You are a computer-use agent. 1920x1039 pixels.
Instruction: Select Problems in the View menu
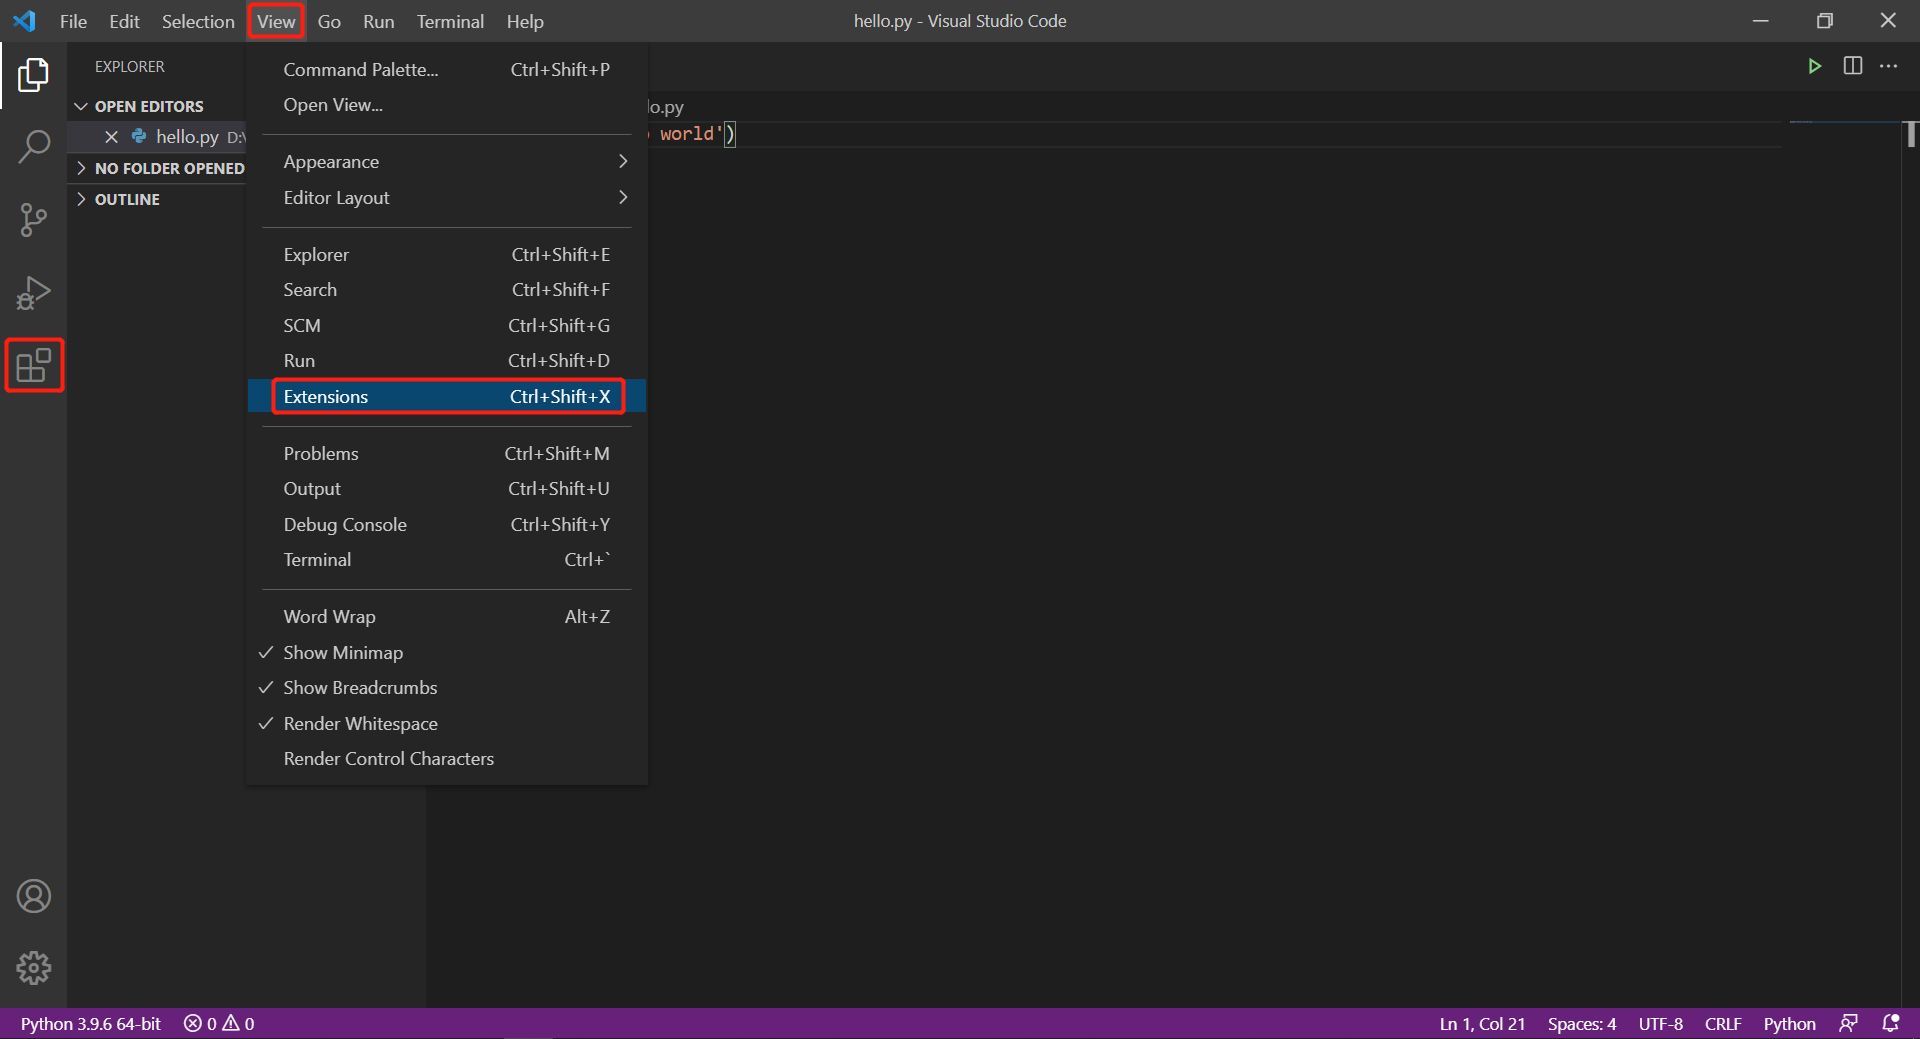447,454
